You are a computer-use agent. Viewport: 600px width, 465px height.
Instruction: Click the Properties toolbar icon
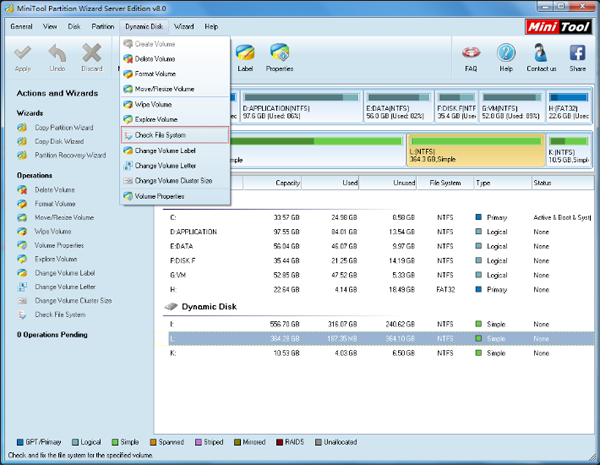click(279, 53)
